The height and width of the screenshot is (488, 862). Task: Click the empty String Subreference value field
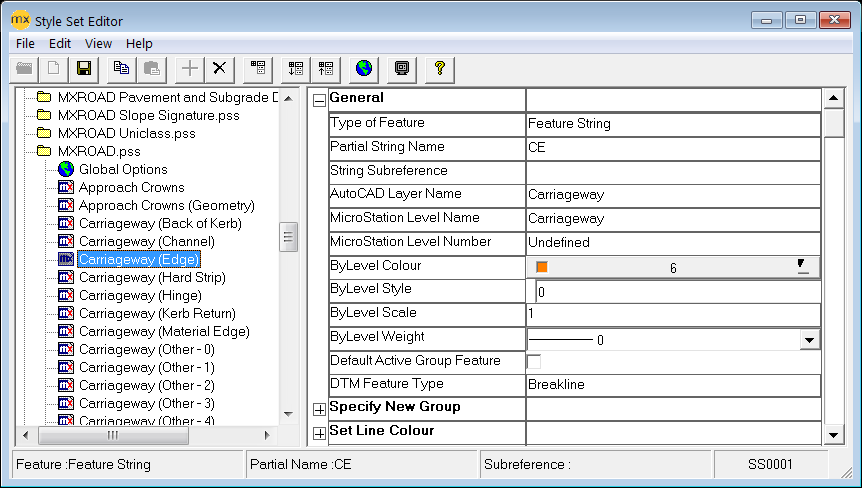[673, 171]
